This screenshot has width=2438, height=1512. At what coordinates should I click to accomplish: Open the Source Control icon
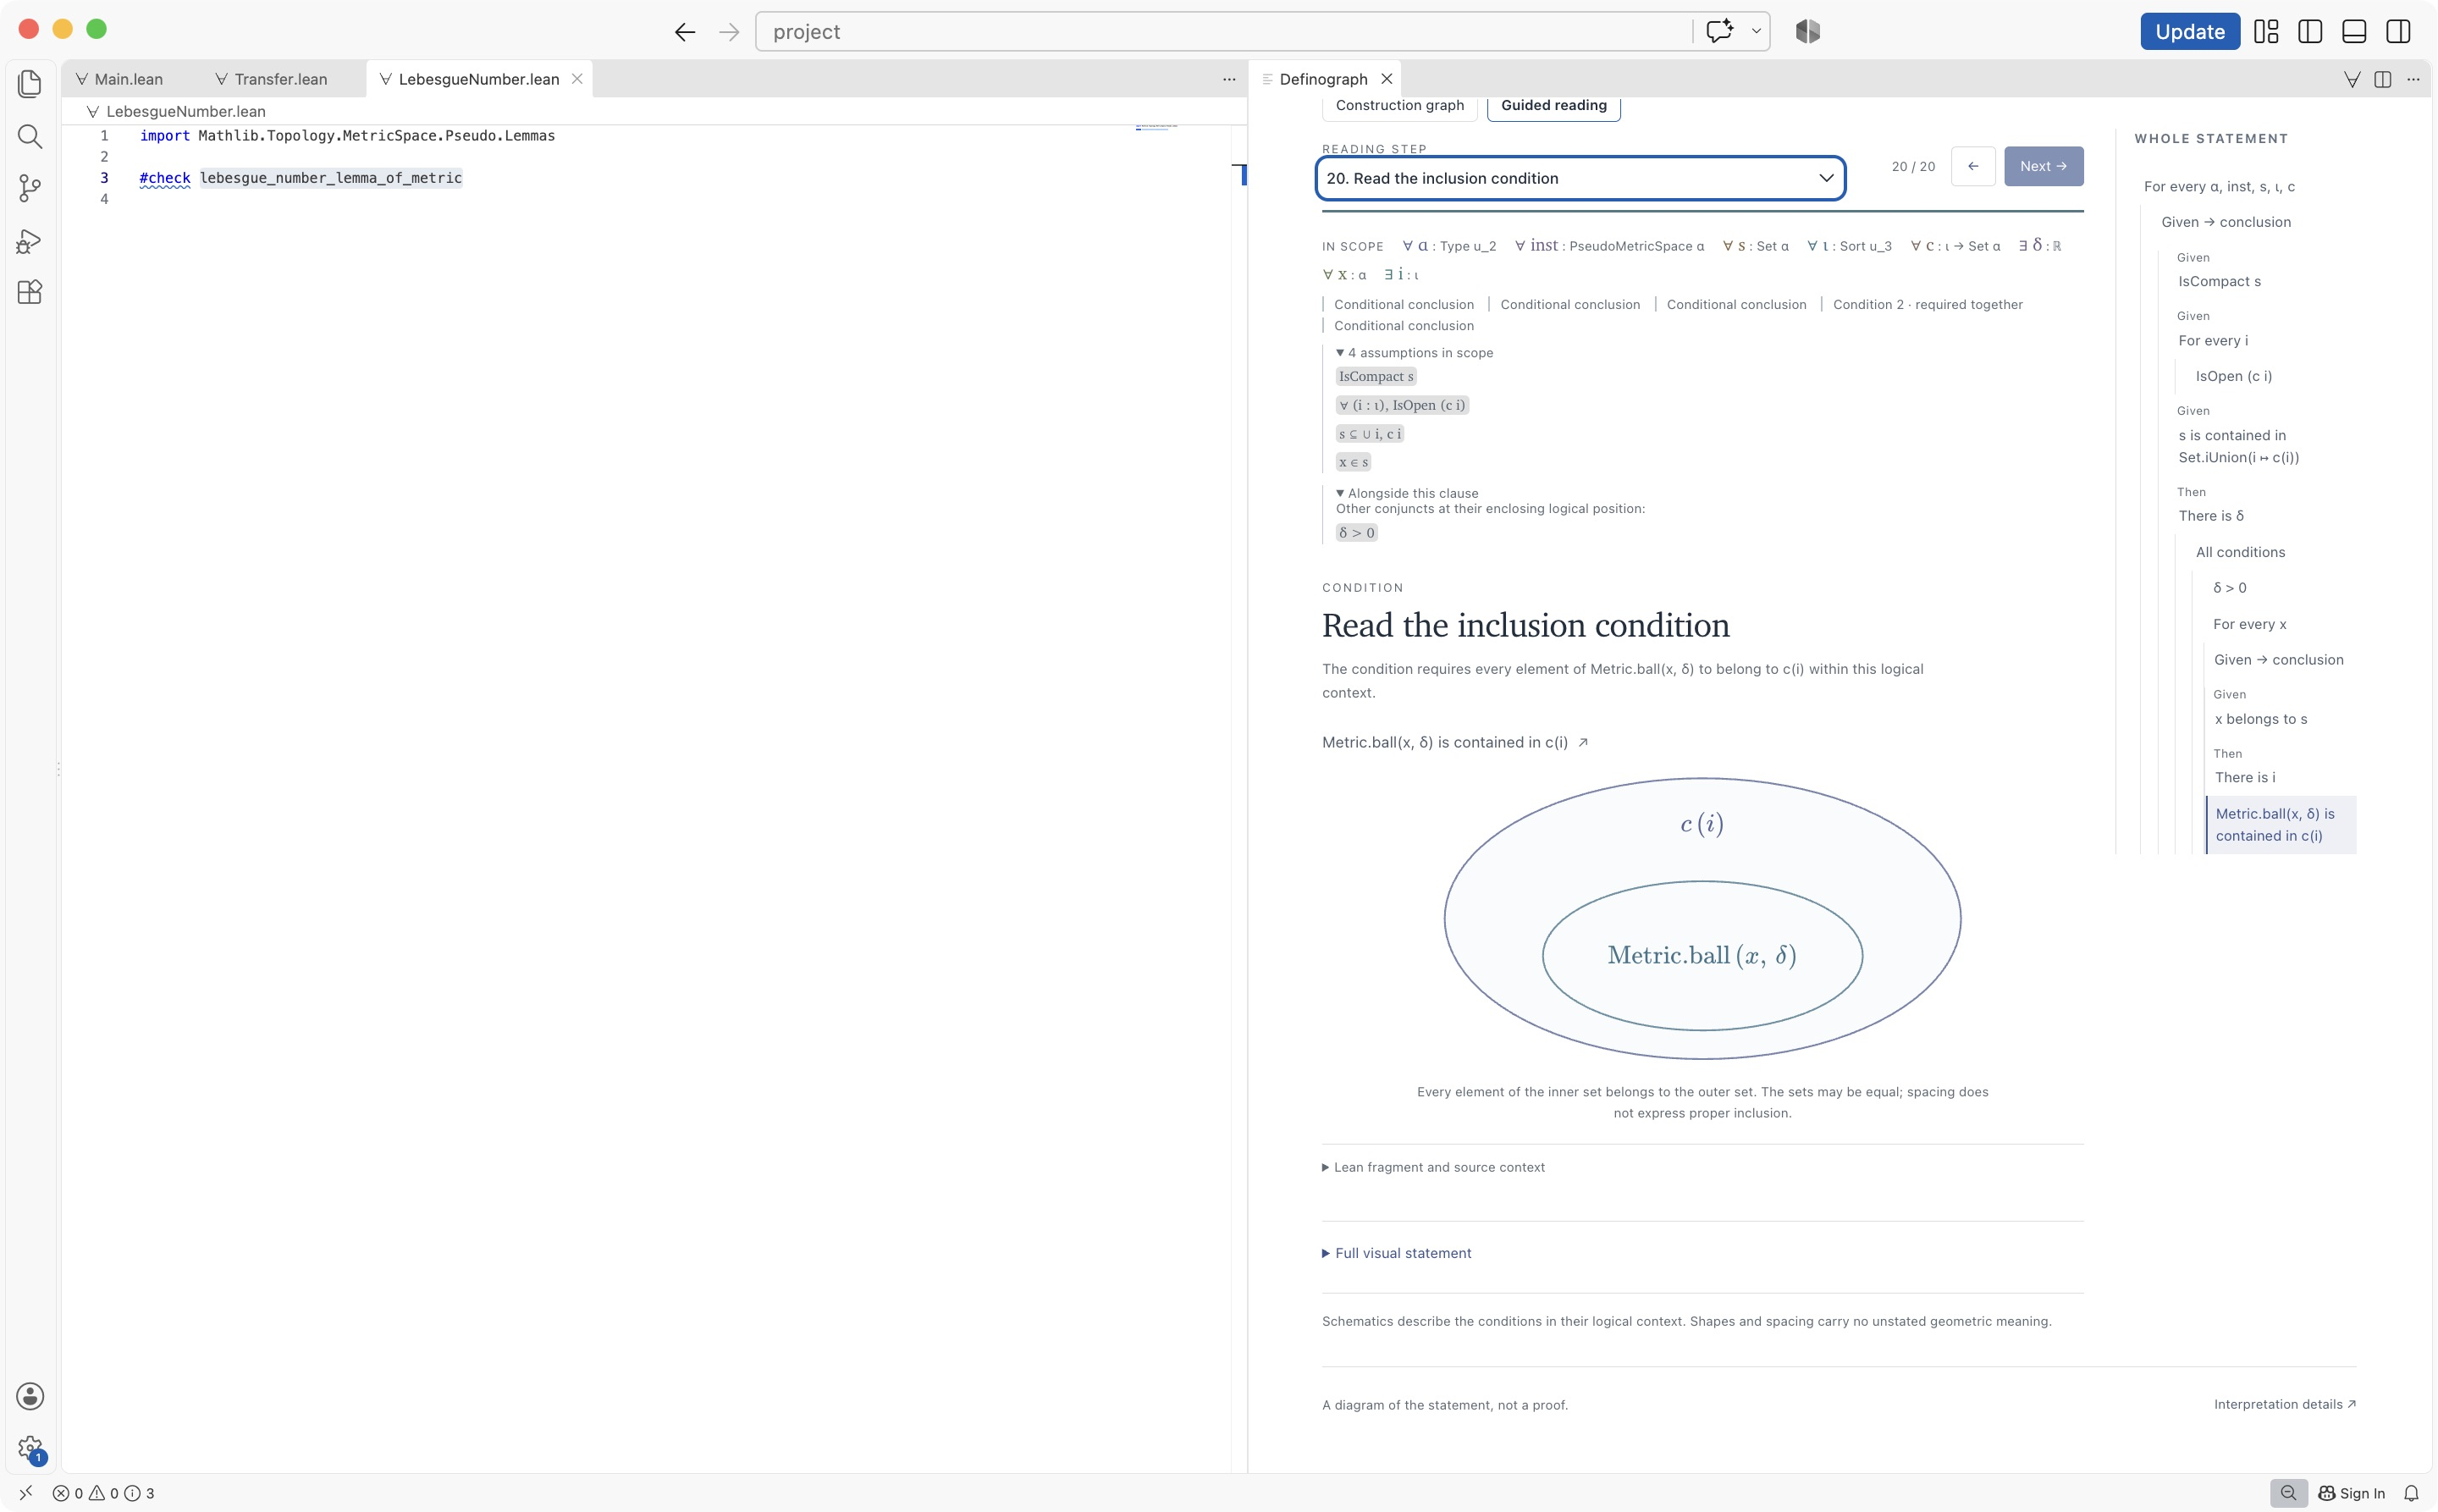pos(30,188)
